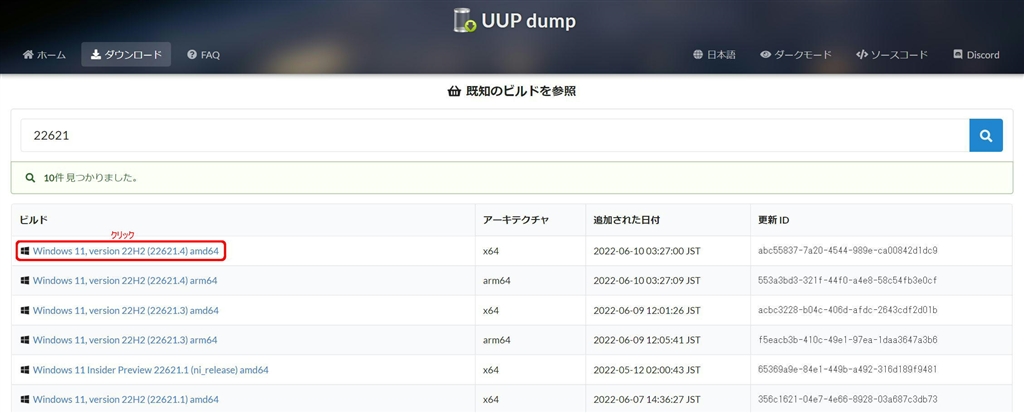Screen dimensions: 1024x413
Task: Click Windows logo icon of 22621.1 amd64 row
Action: (25, 399)
